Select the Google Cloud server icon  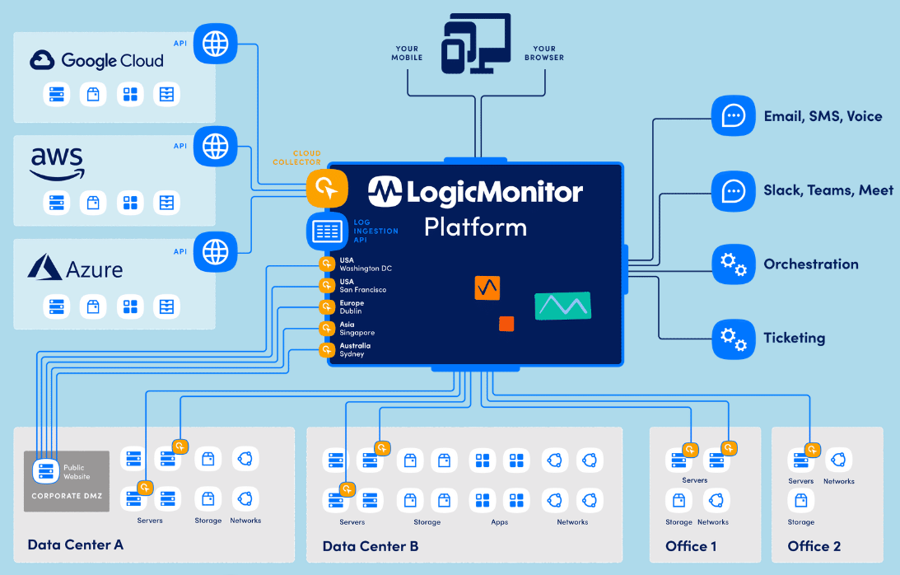56,94
